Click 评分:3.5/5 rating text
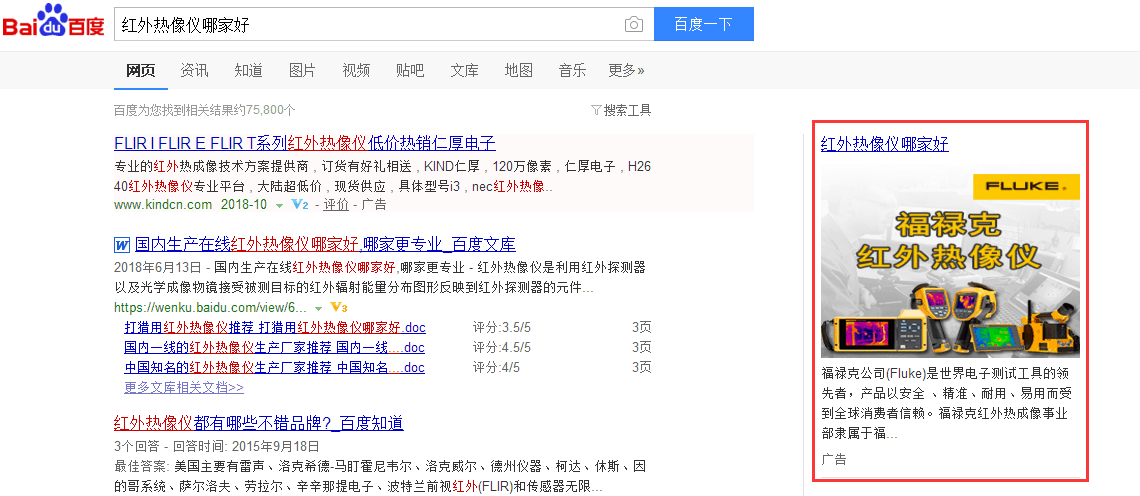The image size is (1140, 496). click(x=502, y=327)
